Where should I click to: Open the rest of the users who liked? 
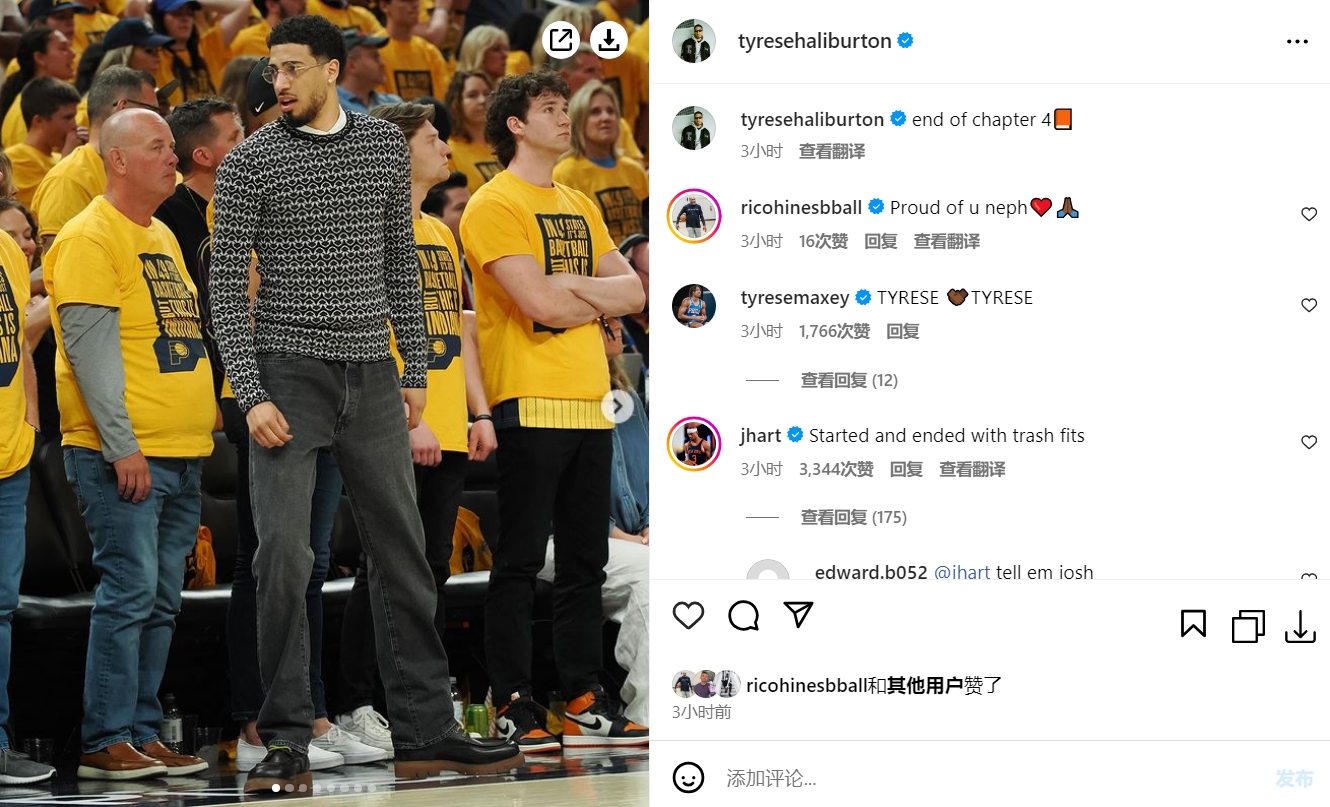[925, 685]
